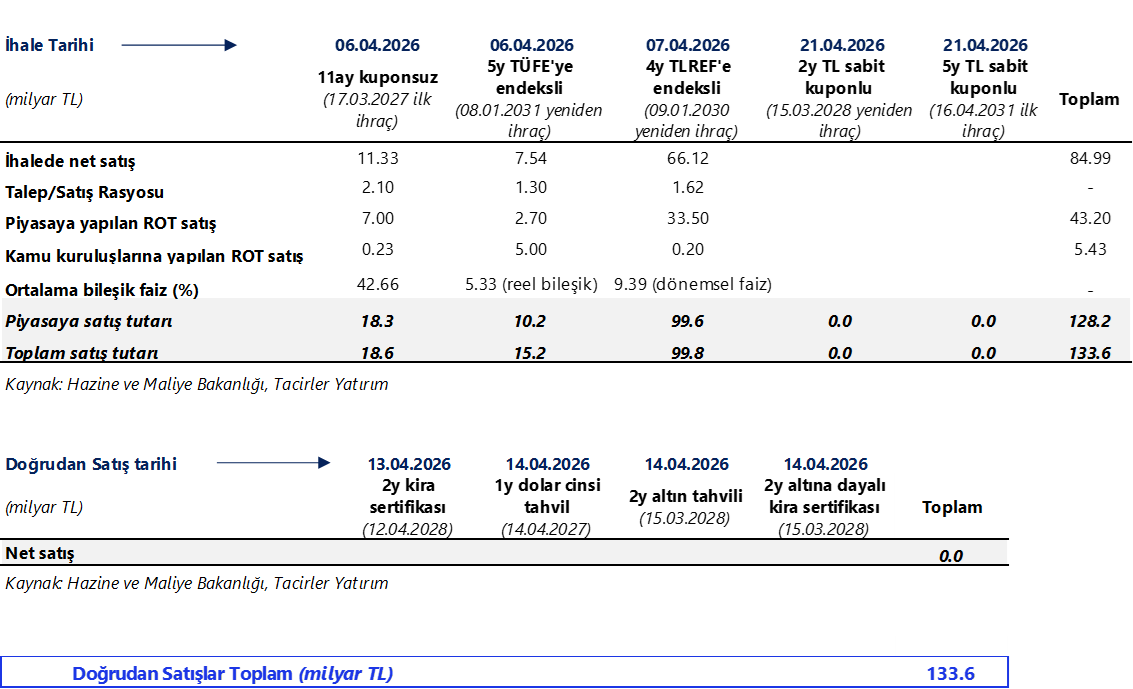
Task: Click the 84.99 total net sales cell
Action: 1089,158
